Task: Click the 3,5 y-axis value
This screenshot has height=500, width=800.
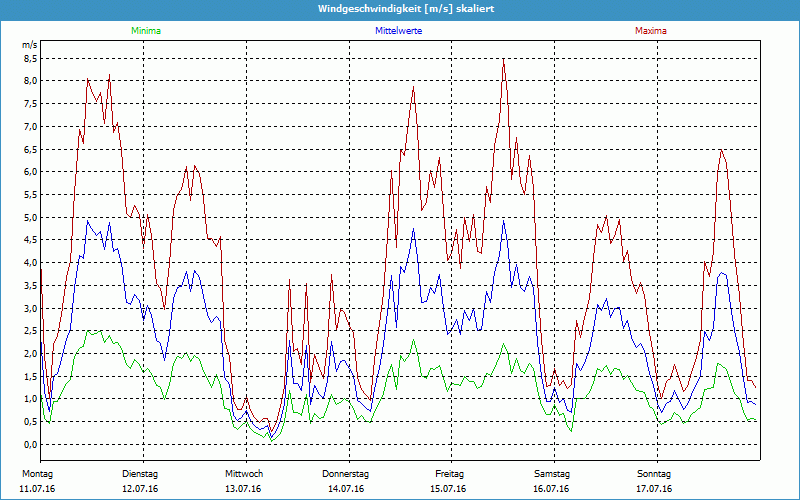Action: tap(31, 285)
